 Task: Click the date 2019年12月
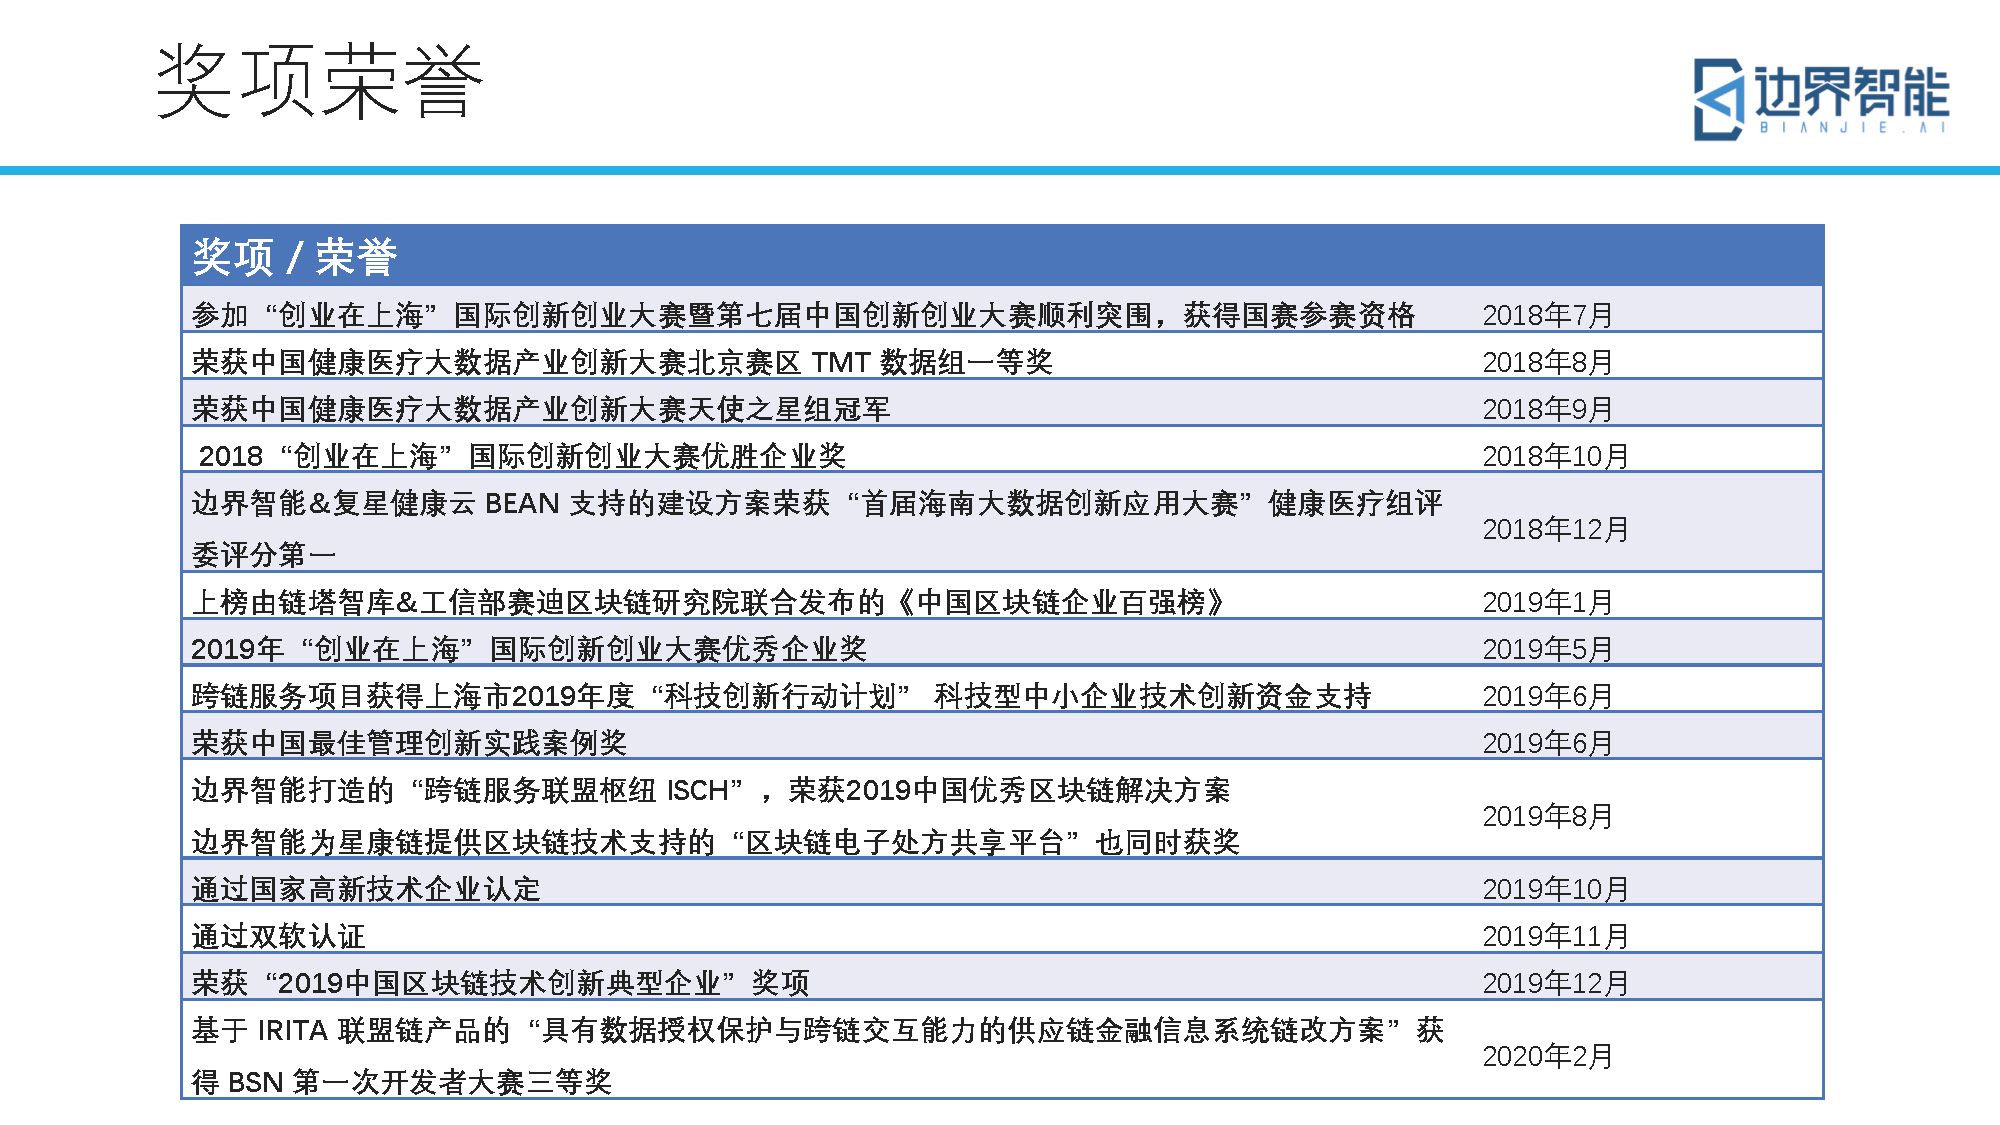(1556, 983)
